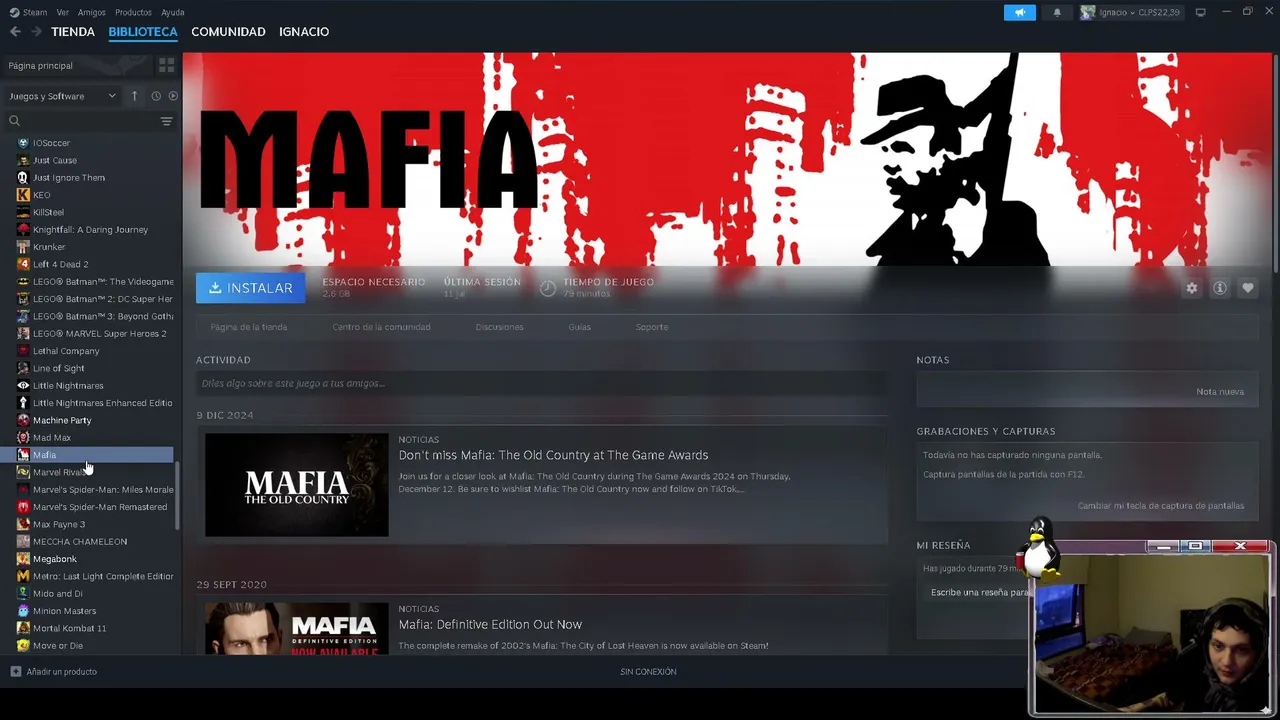Go forward with the right arrow
The height and width of the screenshot is (720, 1280).
(x=37, y=32)
